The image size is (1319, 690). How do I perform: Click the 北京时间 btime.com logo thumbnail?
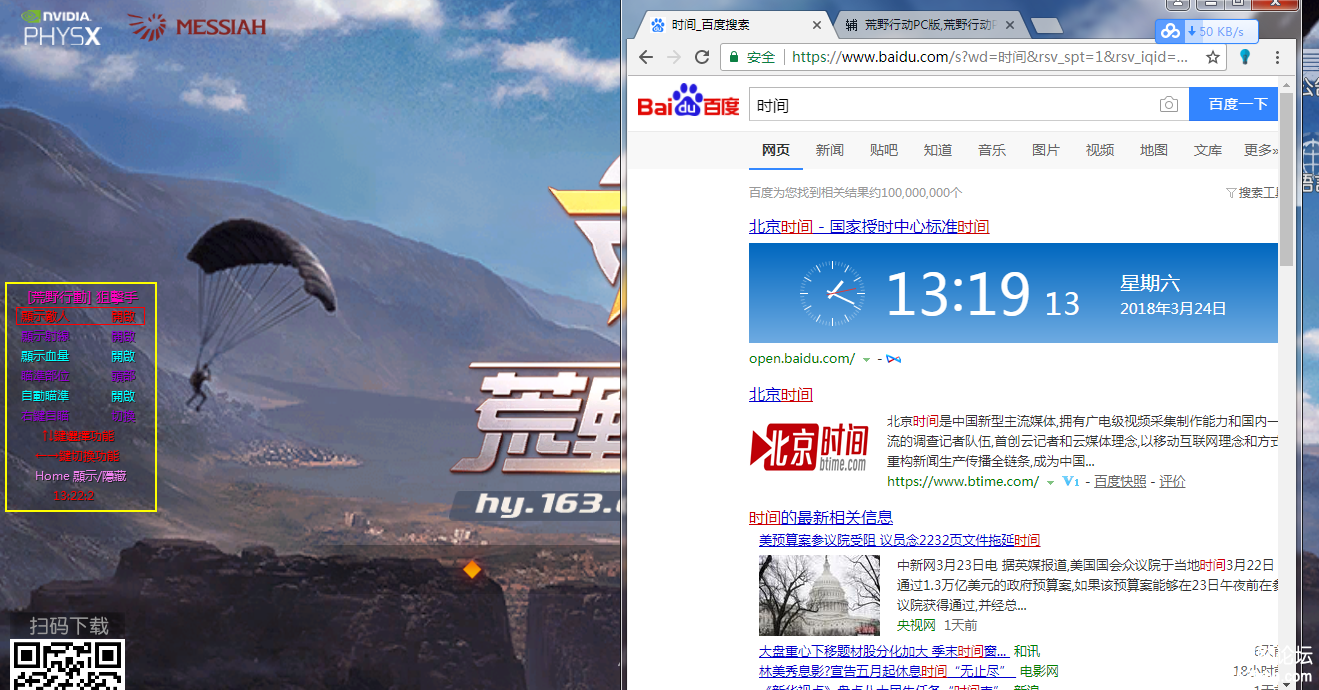tap(808, 446)
